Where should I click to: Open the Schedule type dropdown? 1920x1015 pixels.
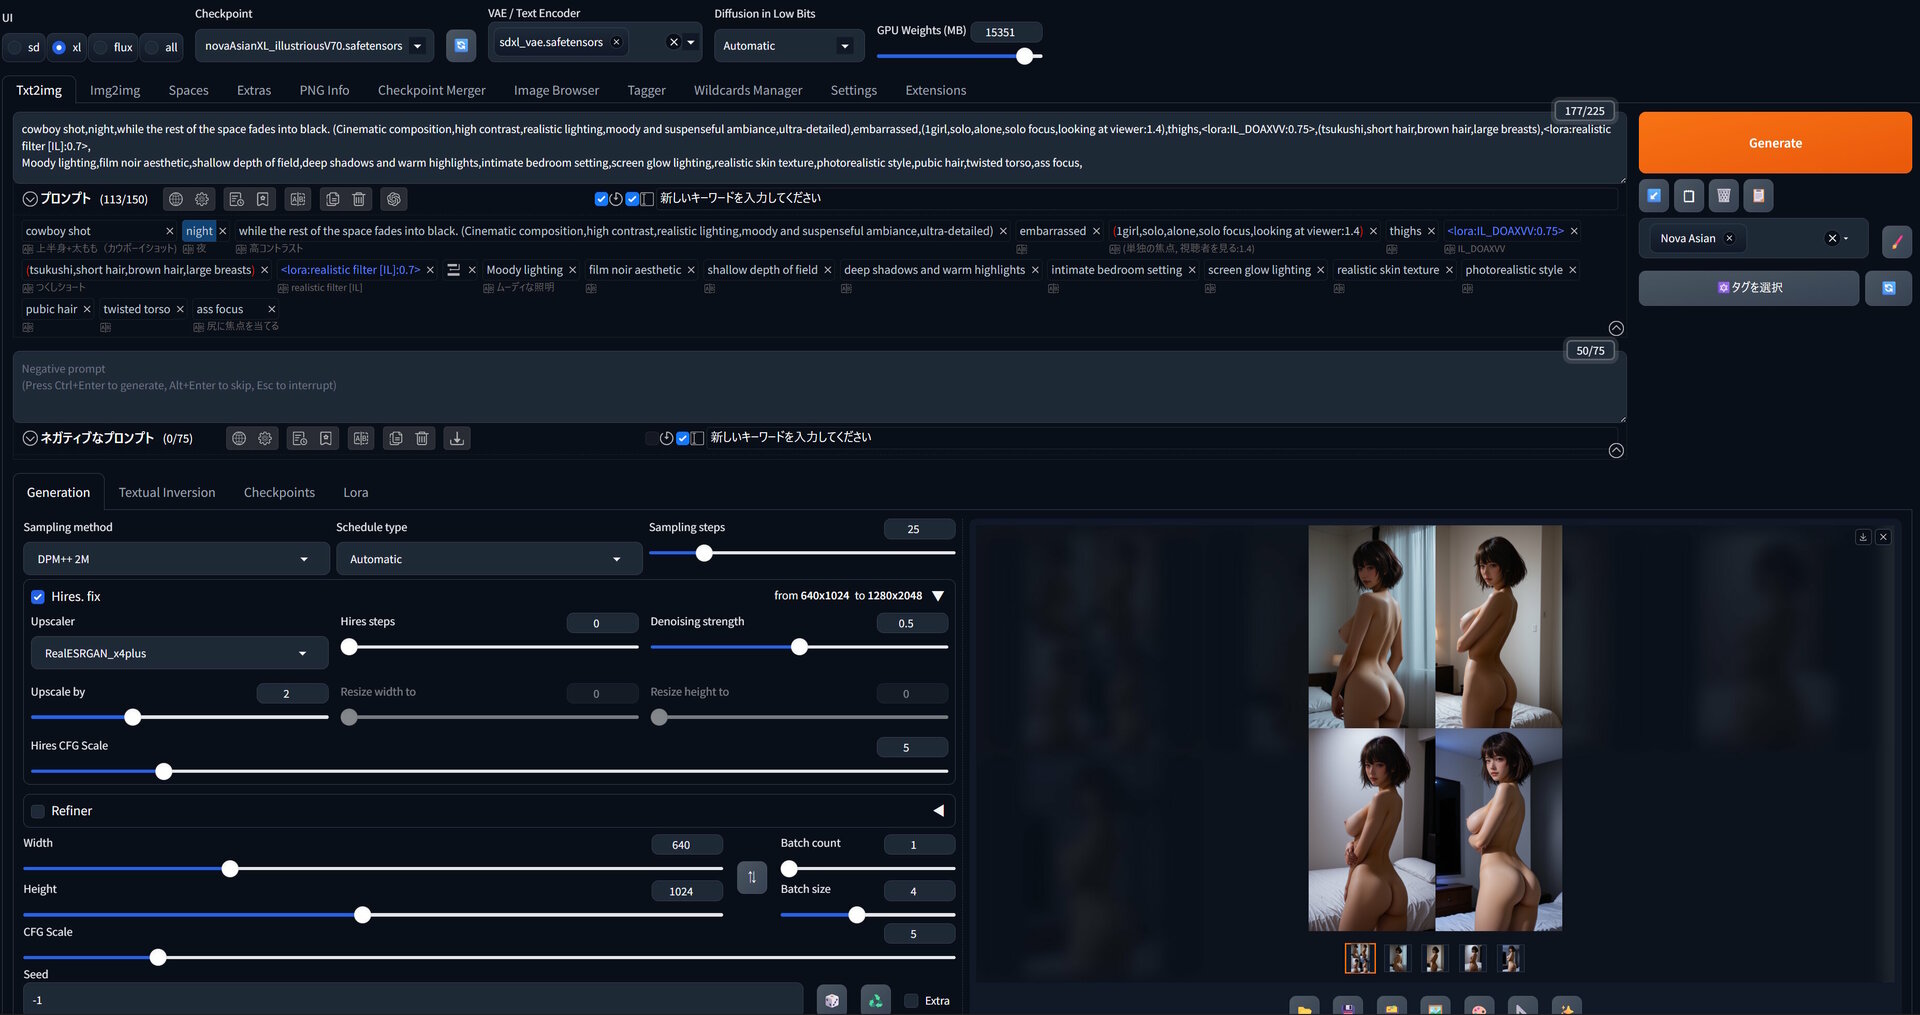(x=489, y=559)
